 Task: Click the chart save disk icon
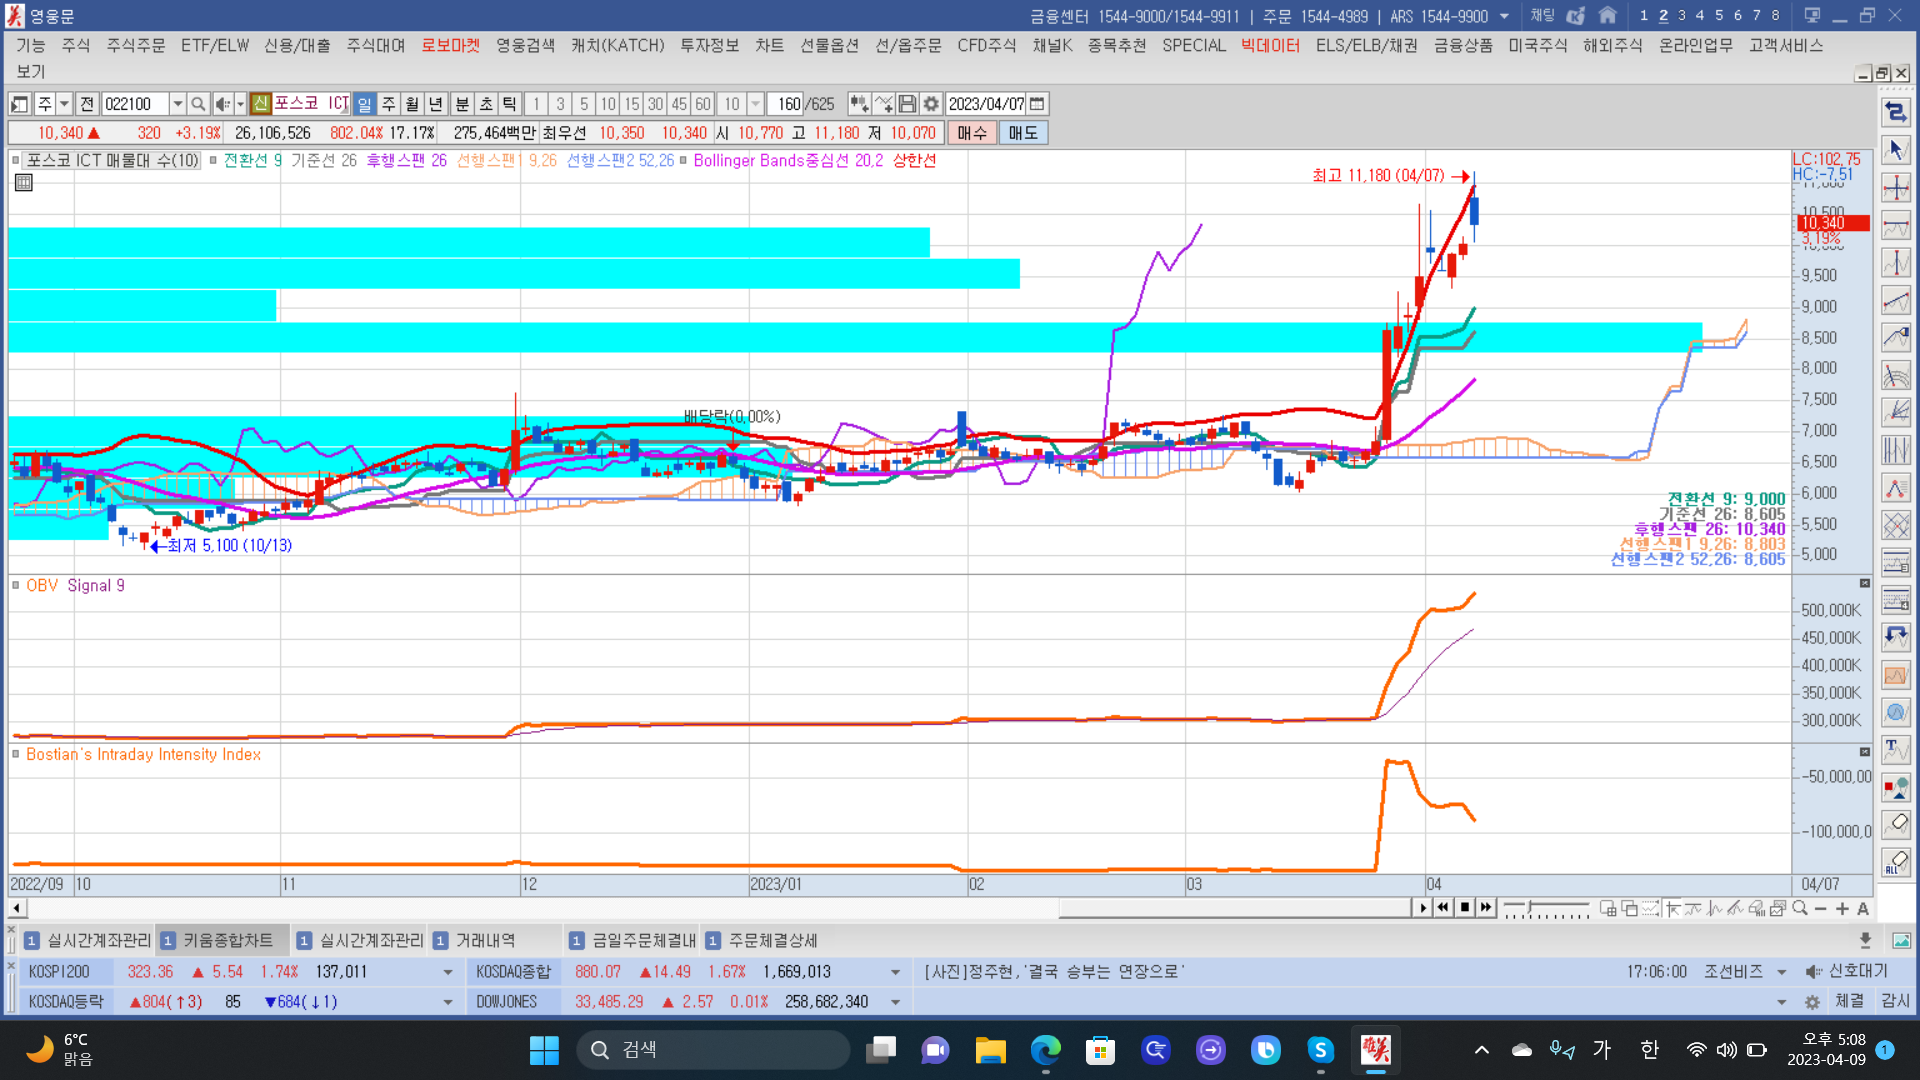(x=907, y=104)
